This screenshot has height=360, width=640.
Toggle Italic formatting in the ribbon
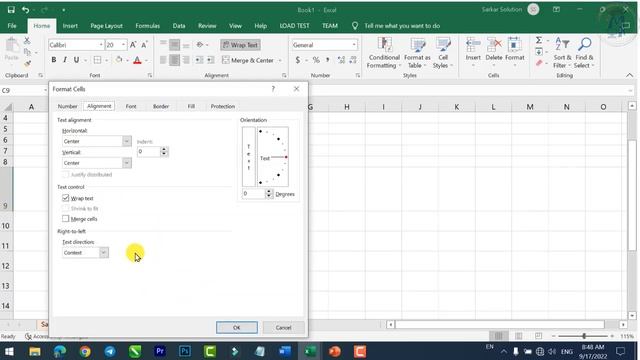pos(64,60)
